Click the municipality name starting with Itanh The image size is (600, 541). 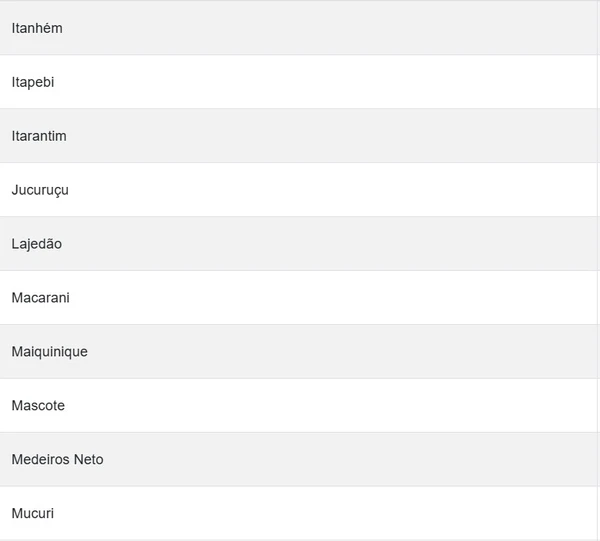point(37,28)
